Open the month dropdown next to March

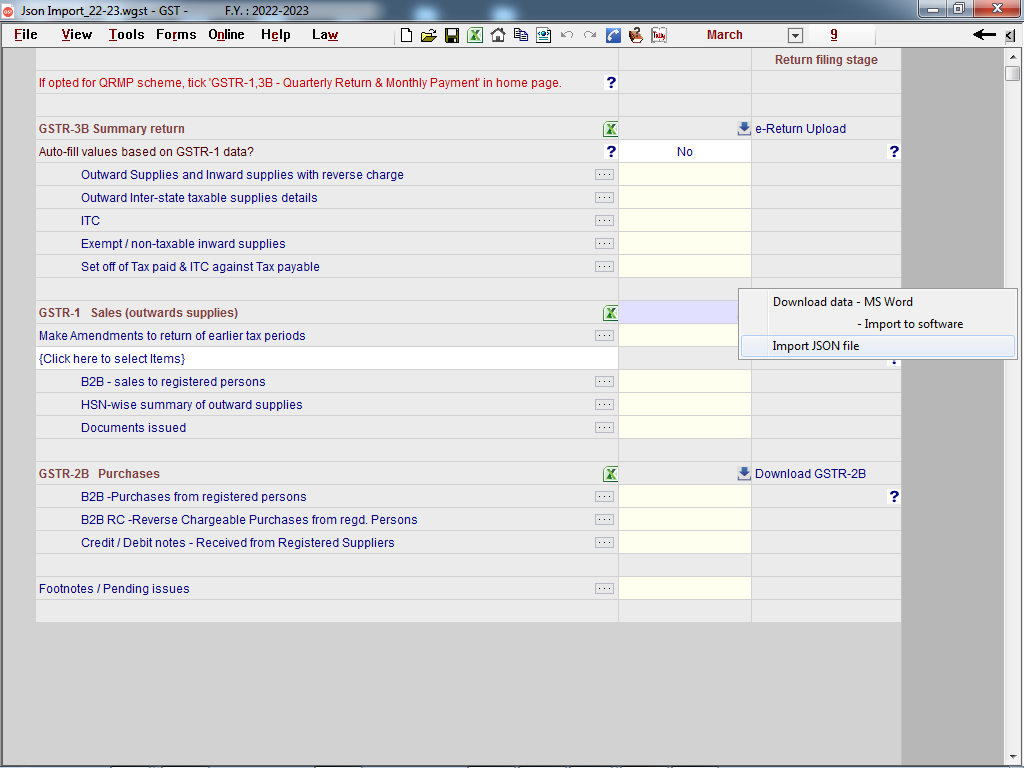tap(795, 36)
